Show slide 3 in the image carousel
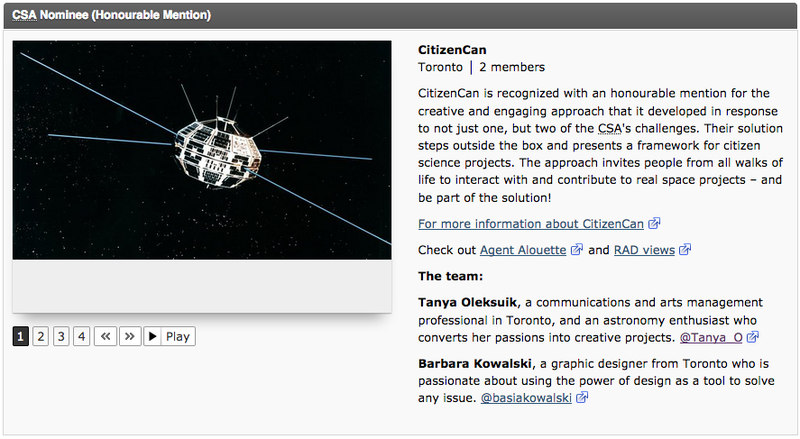800x439 pixels. click(61, 337)
